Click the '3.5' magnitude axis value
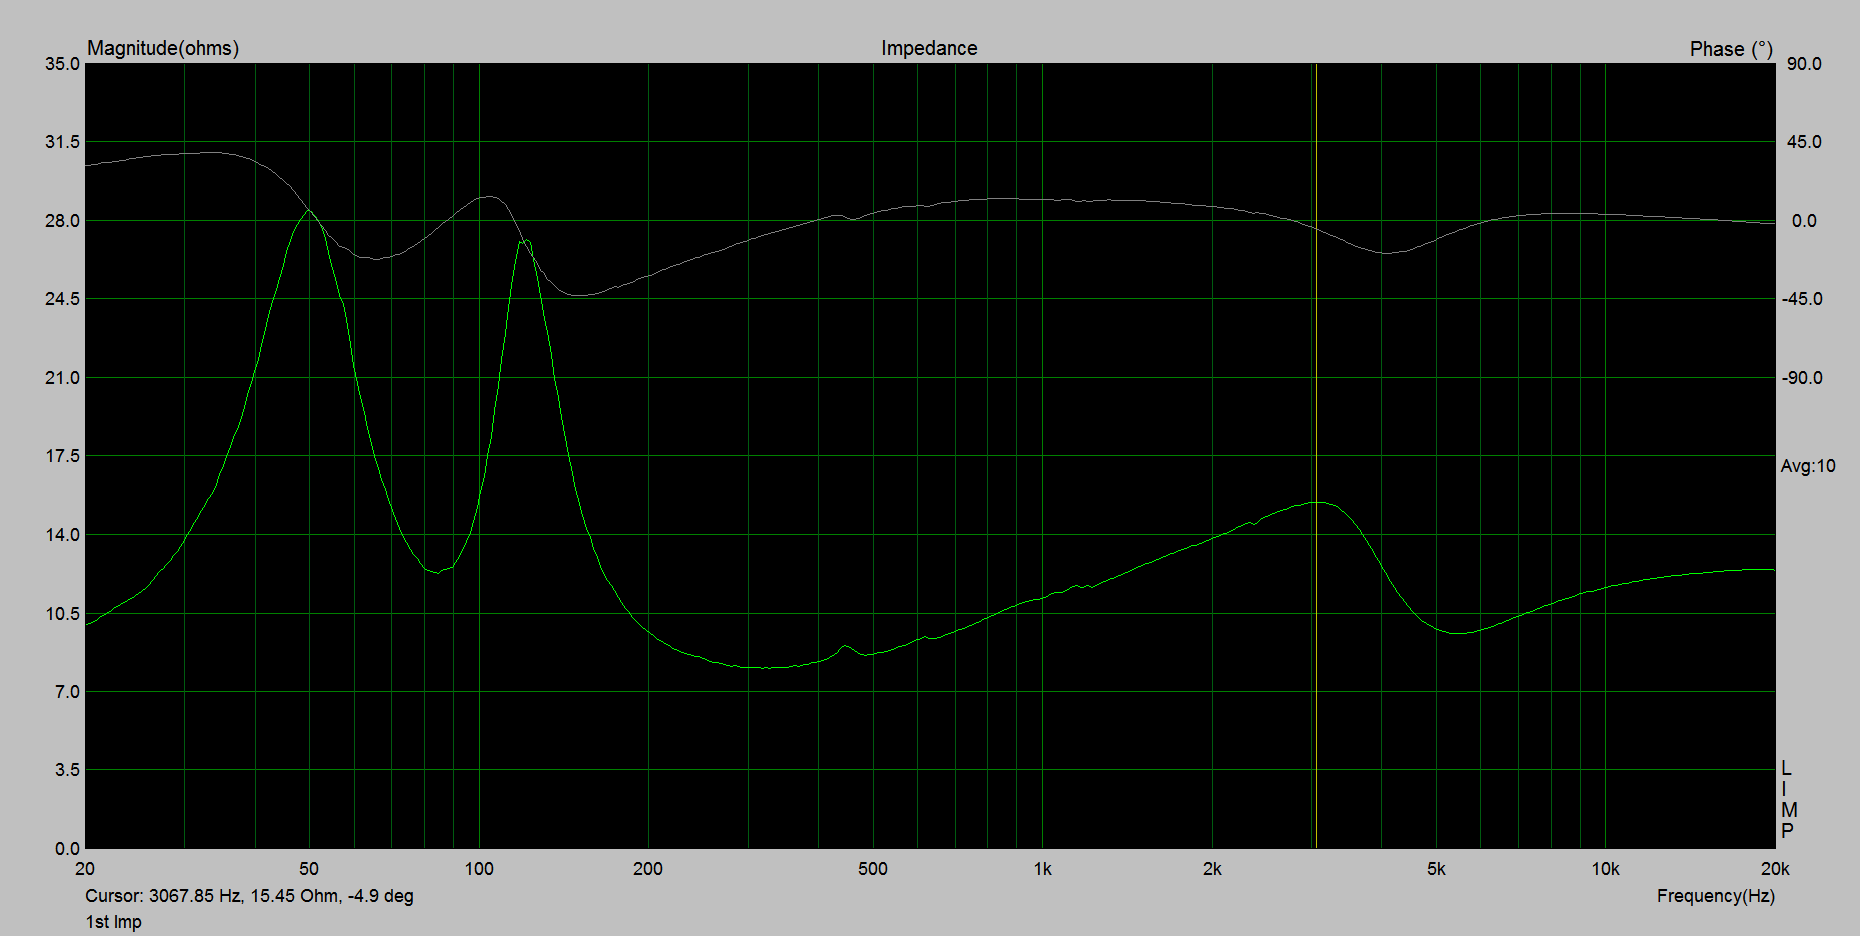 point(67,770)
